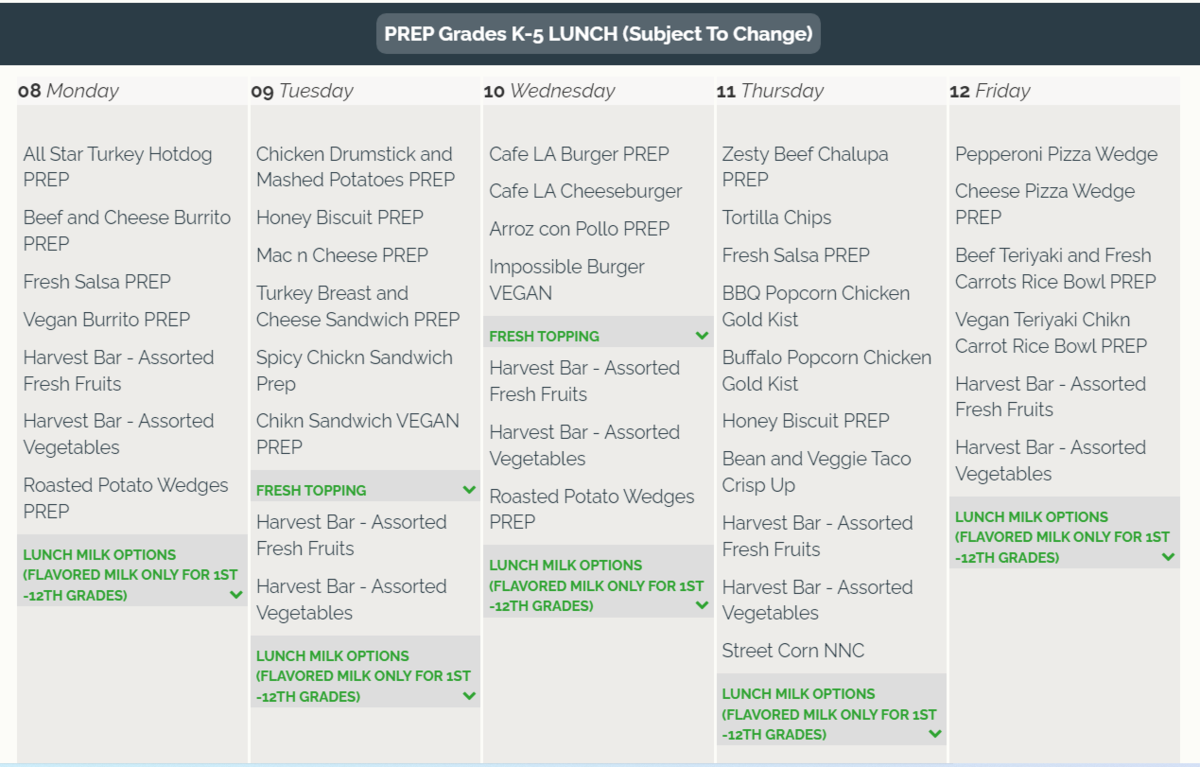Select the 08 Monday day header
The width and height of the screenshot is (1200, 767).
(x=68, y=91)
